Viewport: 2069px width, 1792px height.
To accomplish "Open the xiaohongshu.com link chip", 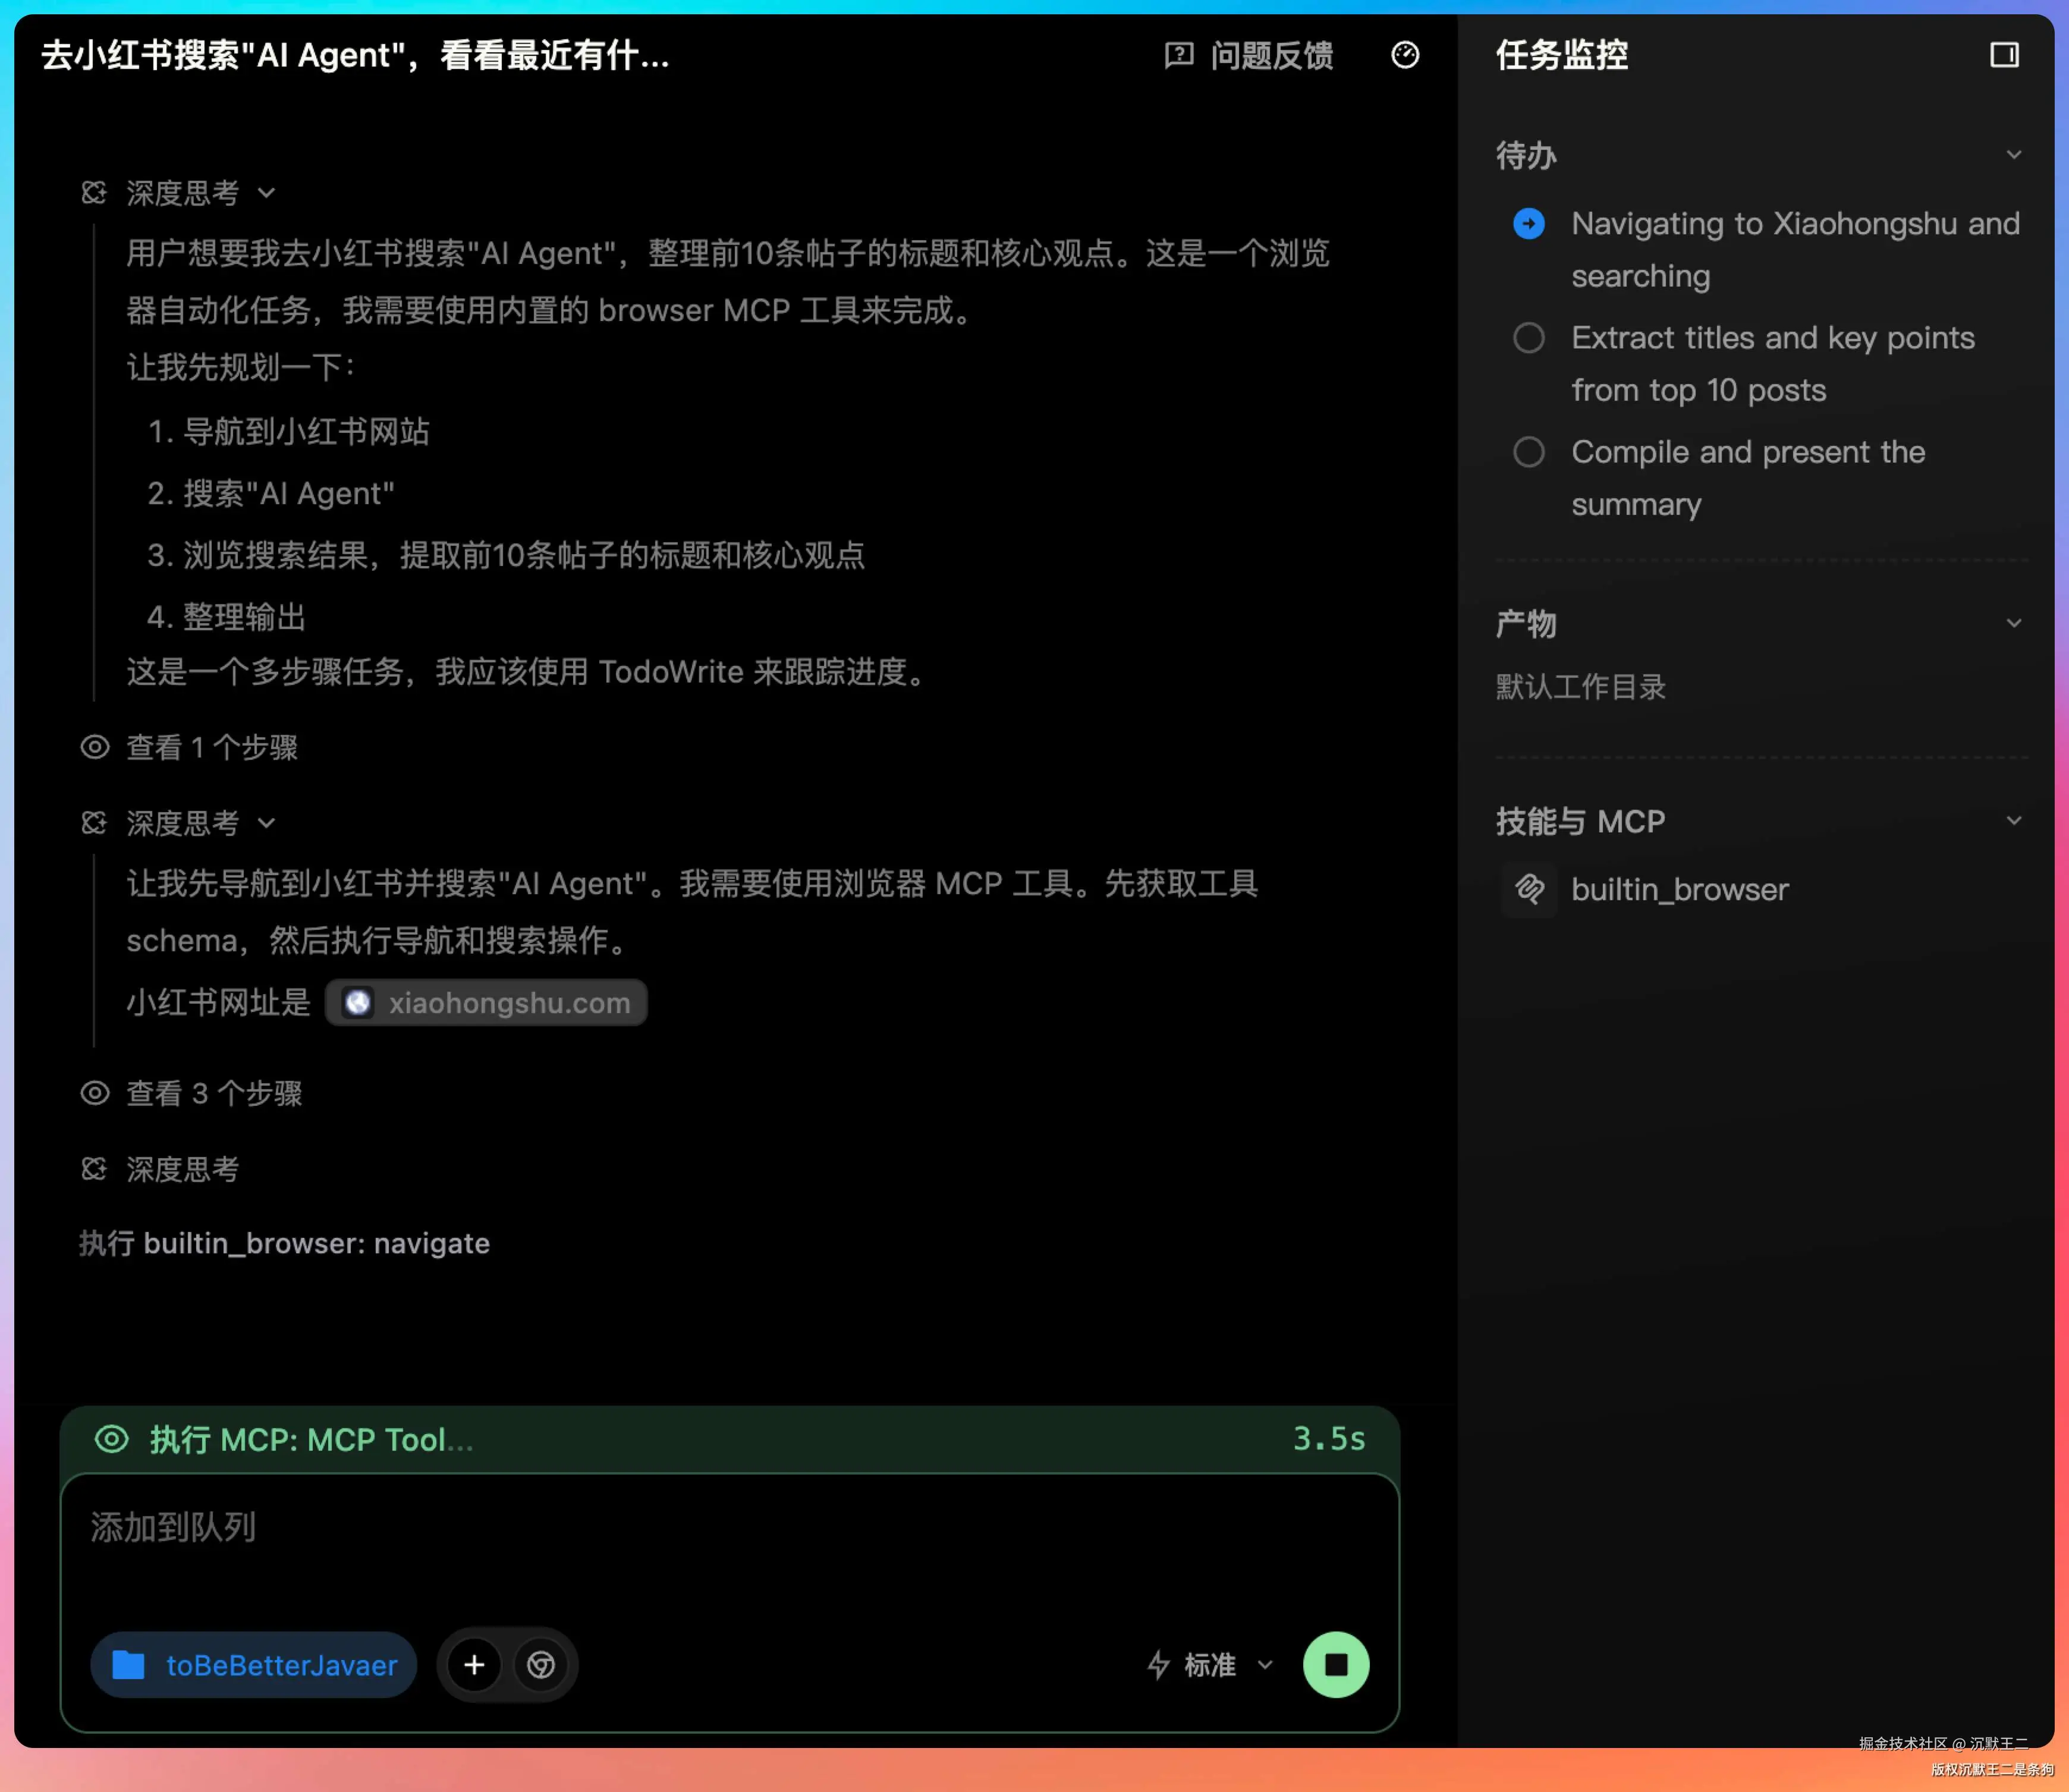I will pyautogui.click(x=486, y=1002).
